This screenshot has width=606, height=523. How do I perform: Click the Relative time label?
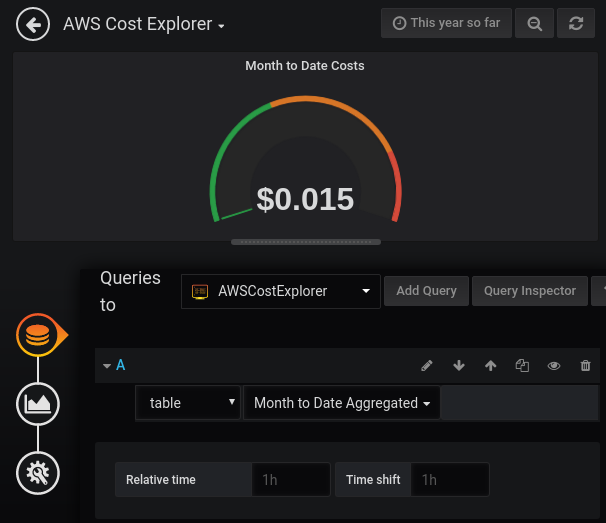(x=161, y=480)
